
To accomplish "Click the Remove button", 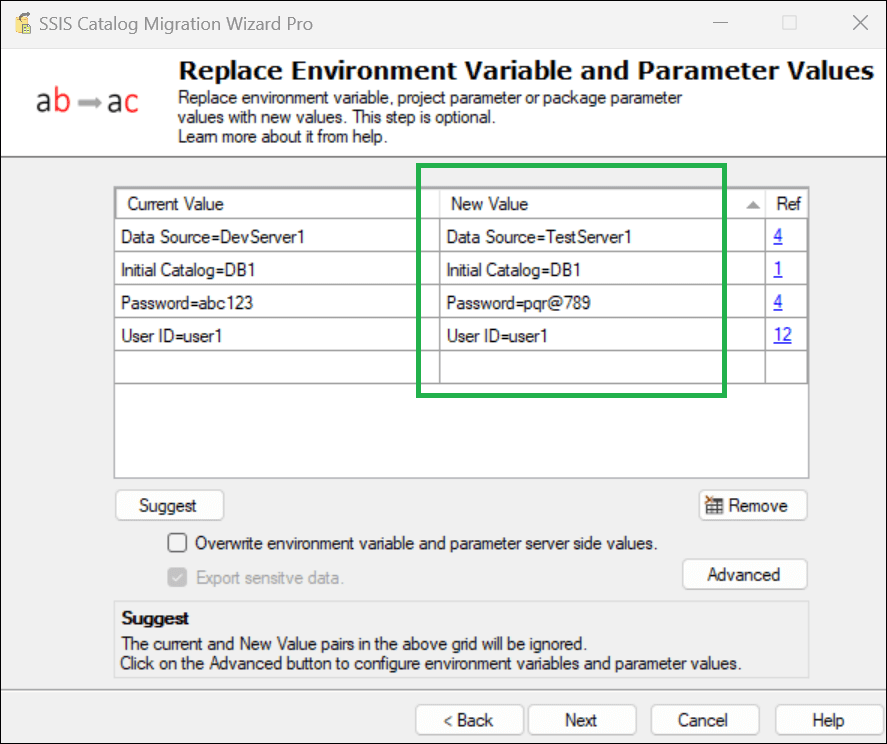I will 753,505.
